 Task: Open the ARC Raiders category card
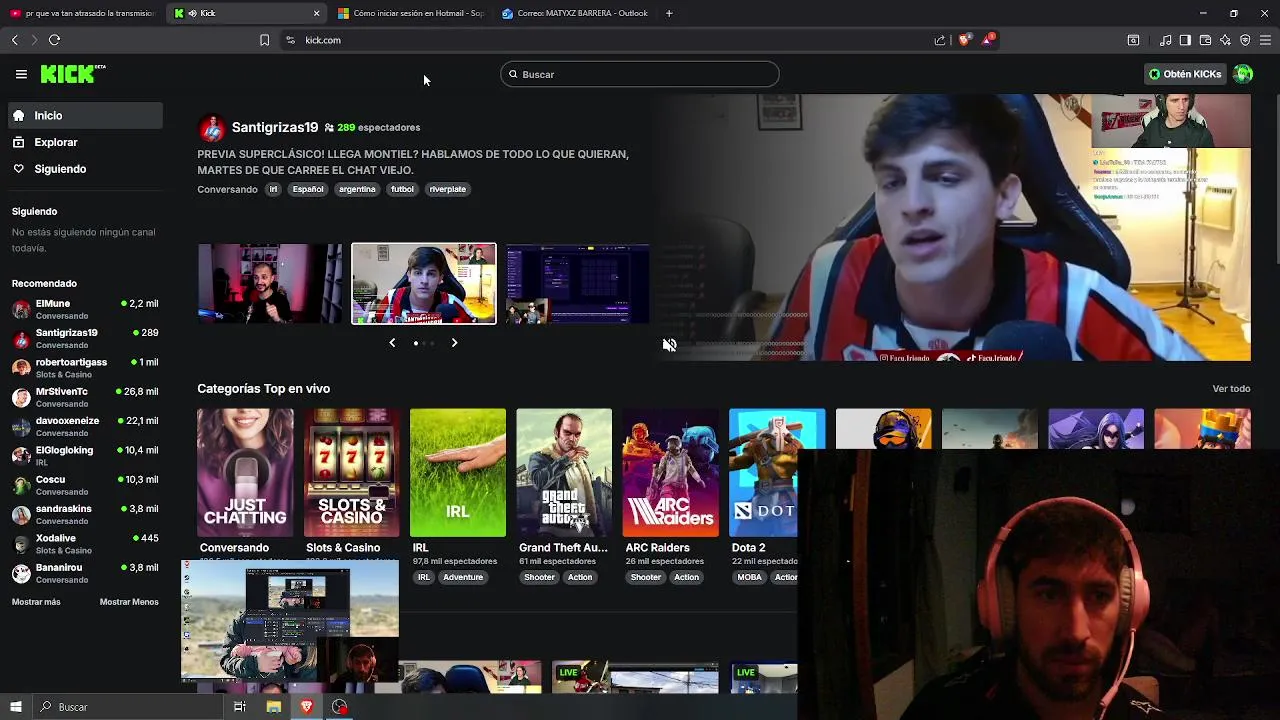point(671,473)
